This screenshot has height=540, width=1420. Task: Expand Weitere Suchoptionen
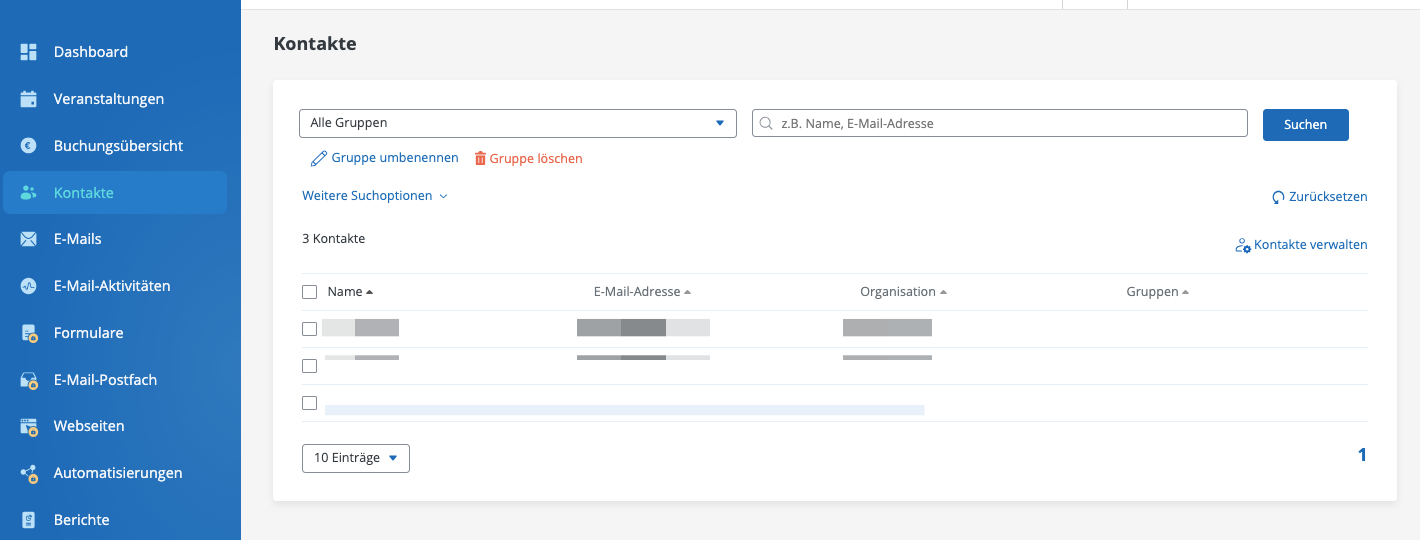[375, 196]
